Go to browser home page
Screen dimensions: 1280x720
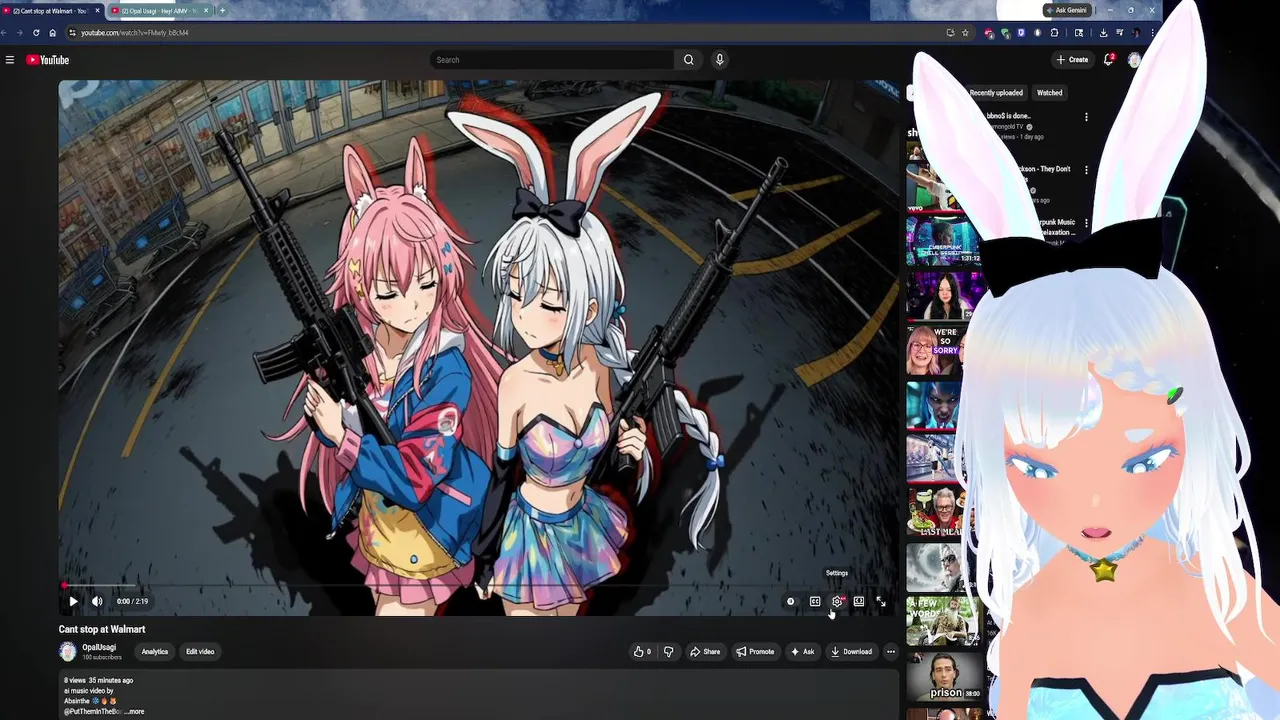(x=53, y=33)
